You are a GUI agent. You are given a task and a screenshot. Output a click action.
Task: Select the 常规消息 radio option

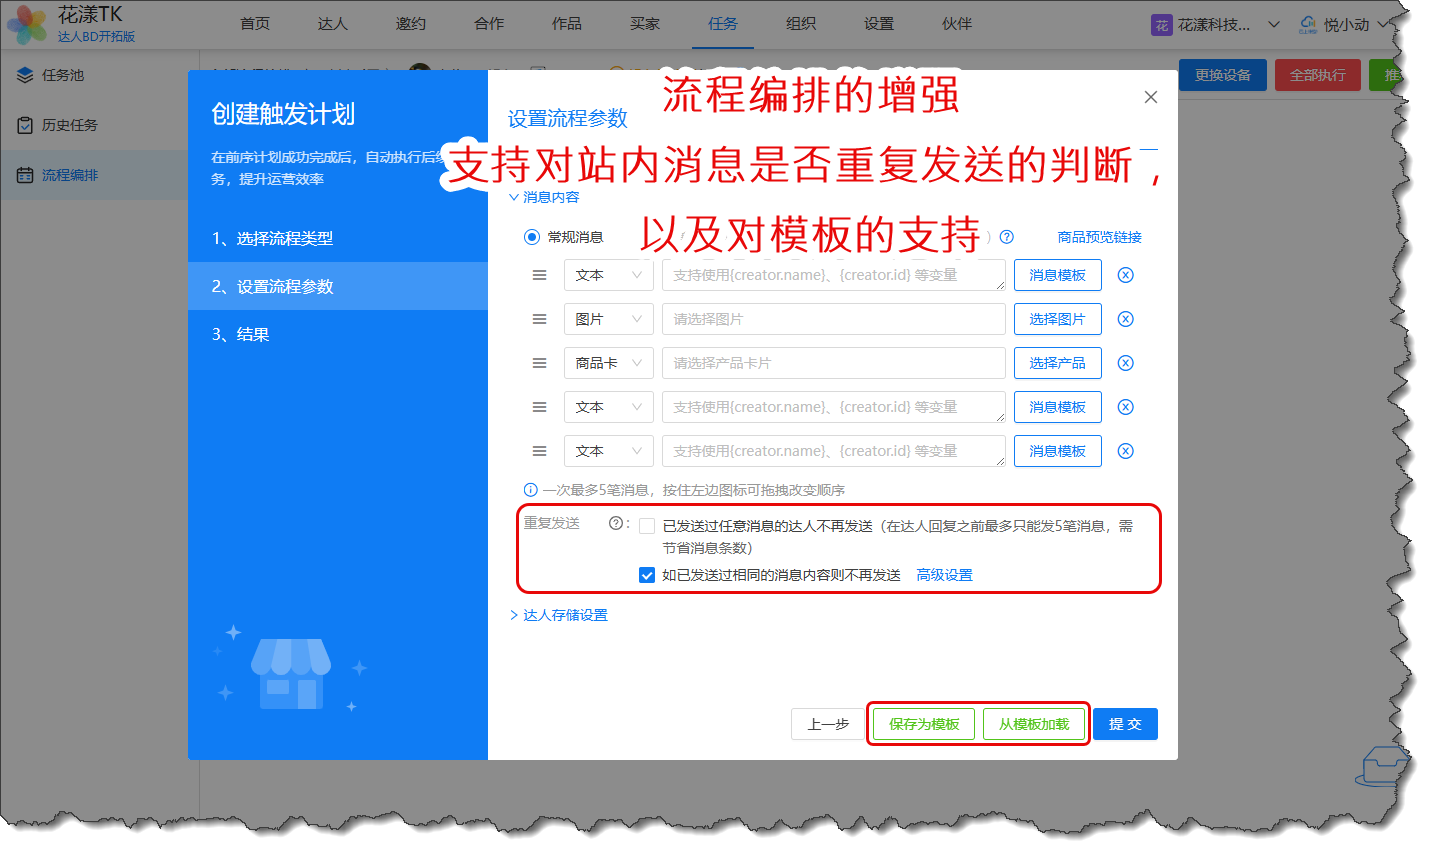[x=532, y=237]
